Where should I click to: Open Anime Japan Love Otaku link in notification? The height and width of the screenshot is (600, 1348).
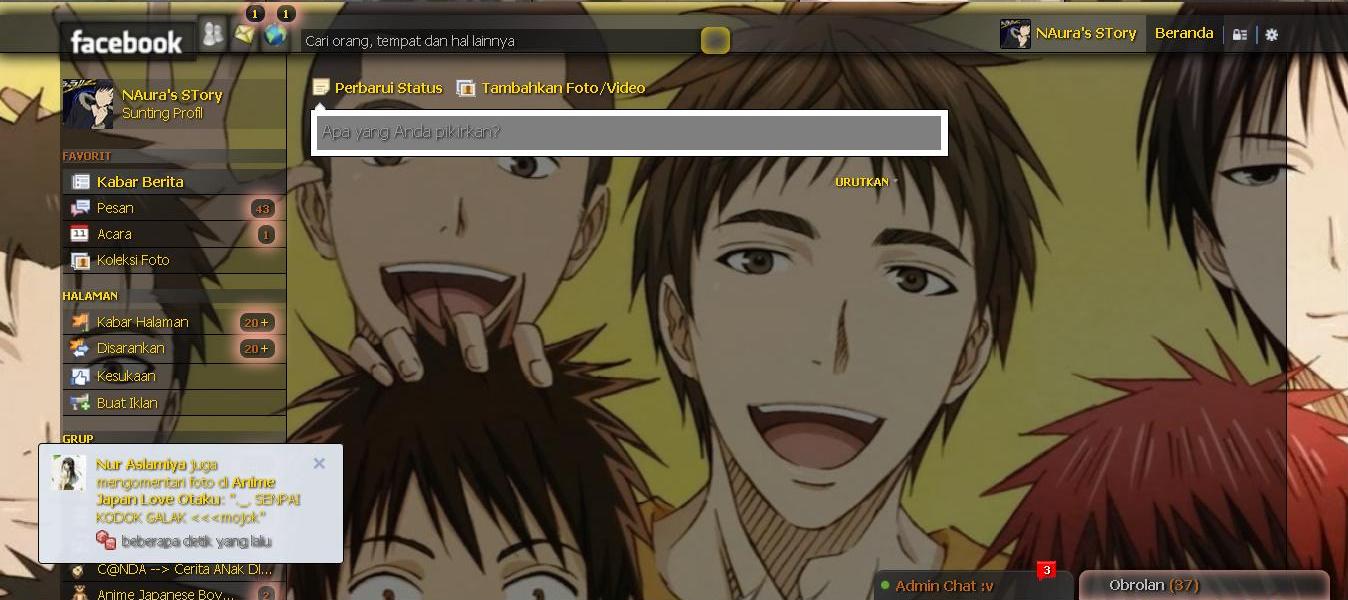186,490
